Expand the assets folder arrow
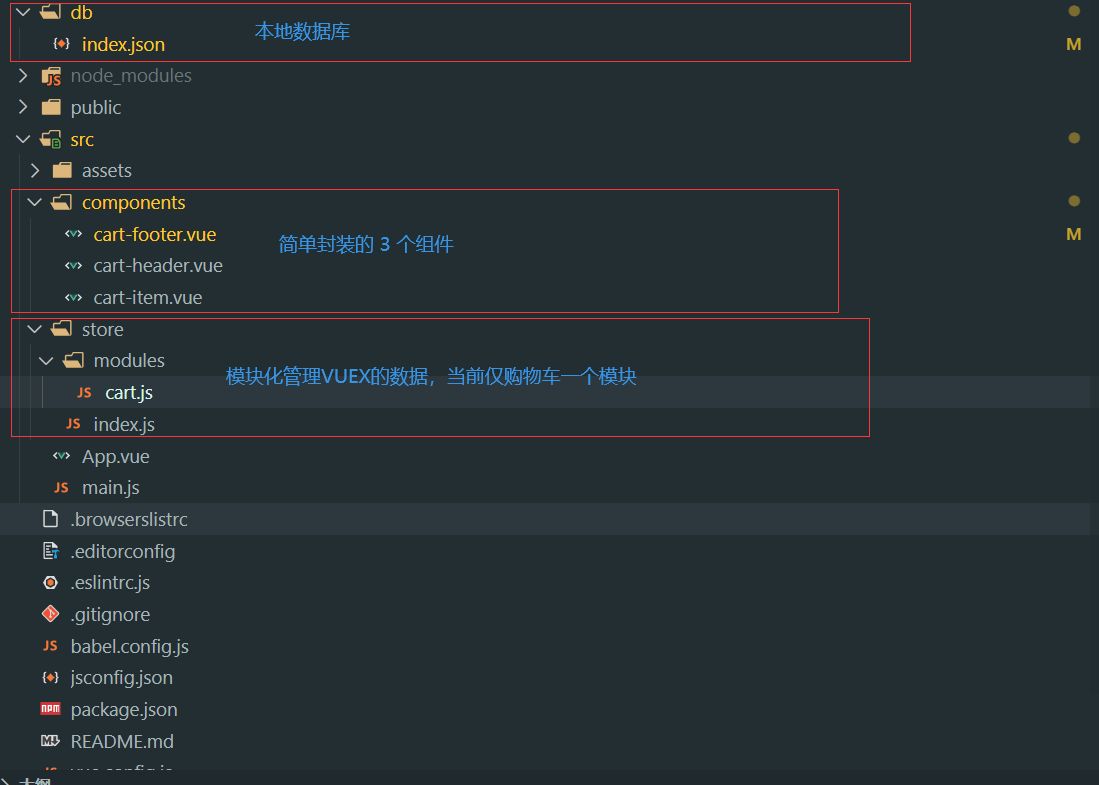 [x=35, y=170]
